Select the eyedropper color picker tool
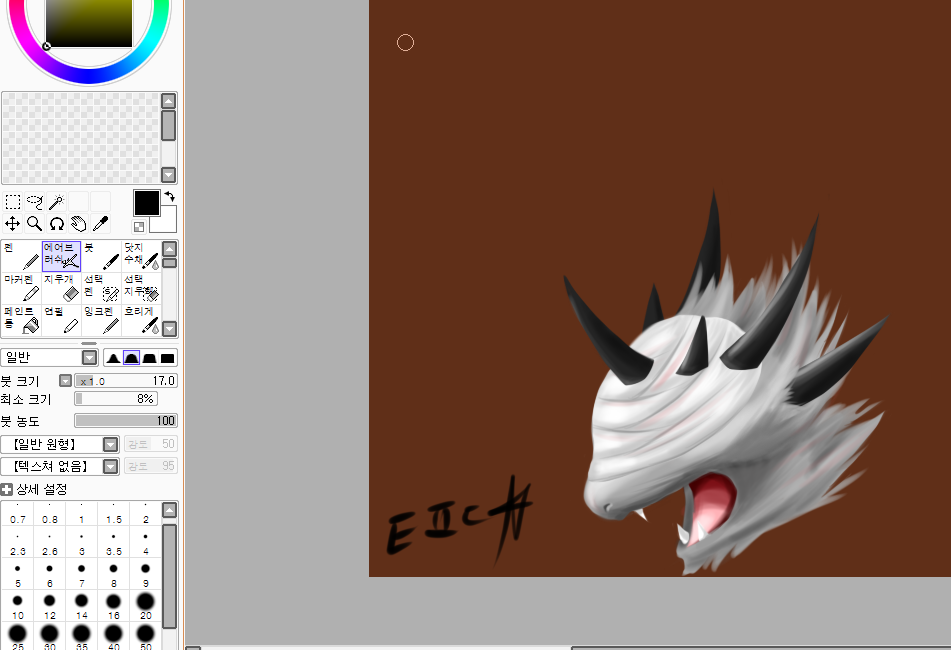The height and width of the screenshot is (650, 951). [x=100, y=224]
